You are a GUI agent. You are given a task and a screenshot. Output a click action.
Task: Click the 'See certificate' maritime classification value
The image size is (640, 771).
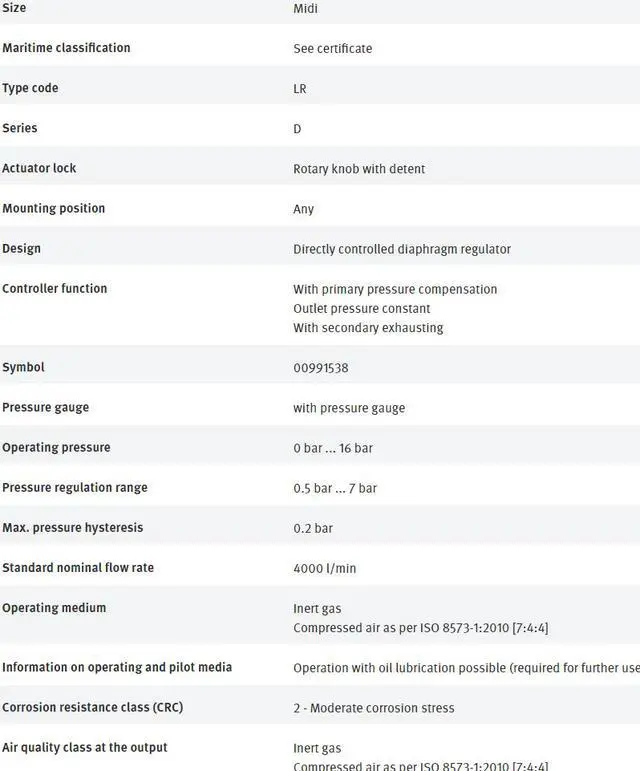(332, 49)
